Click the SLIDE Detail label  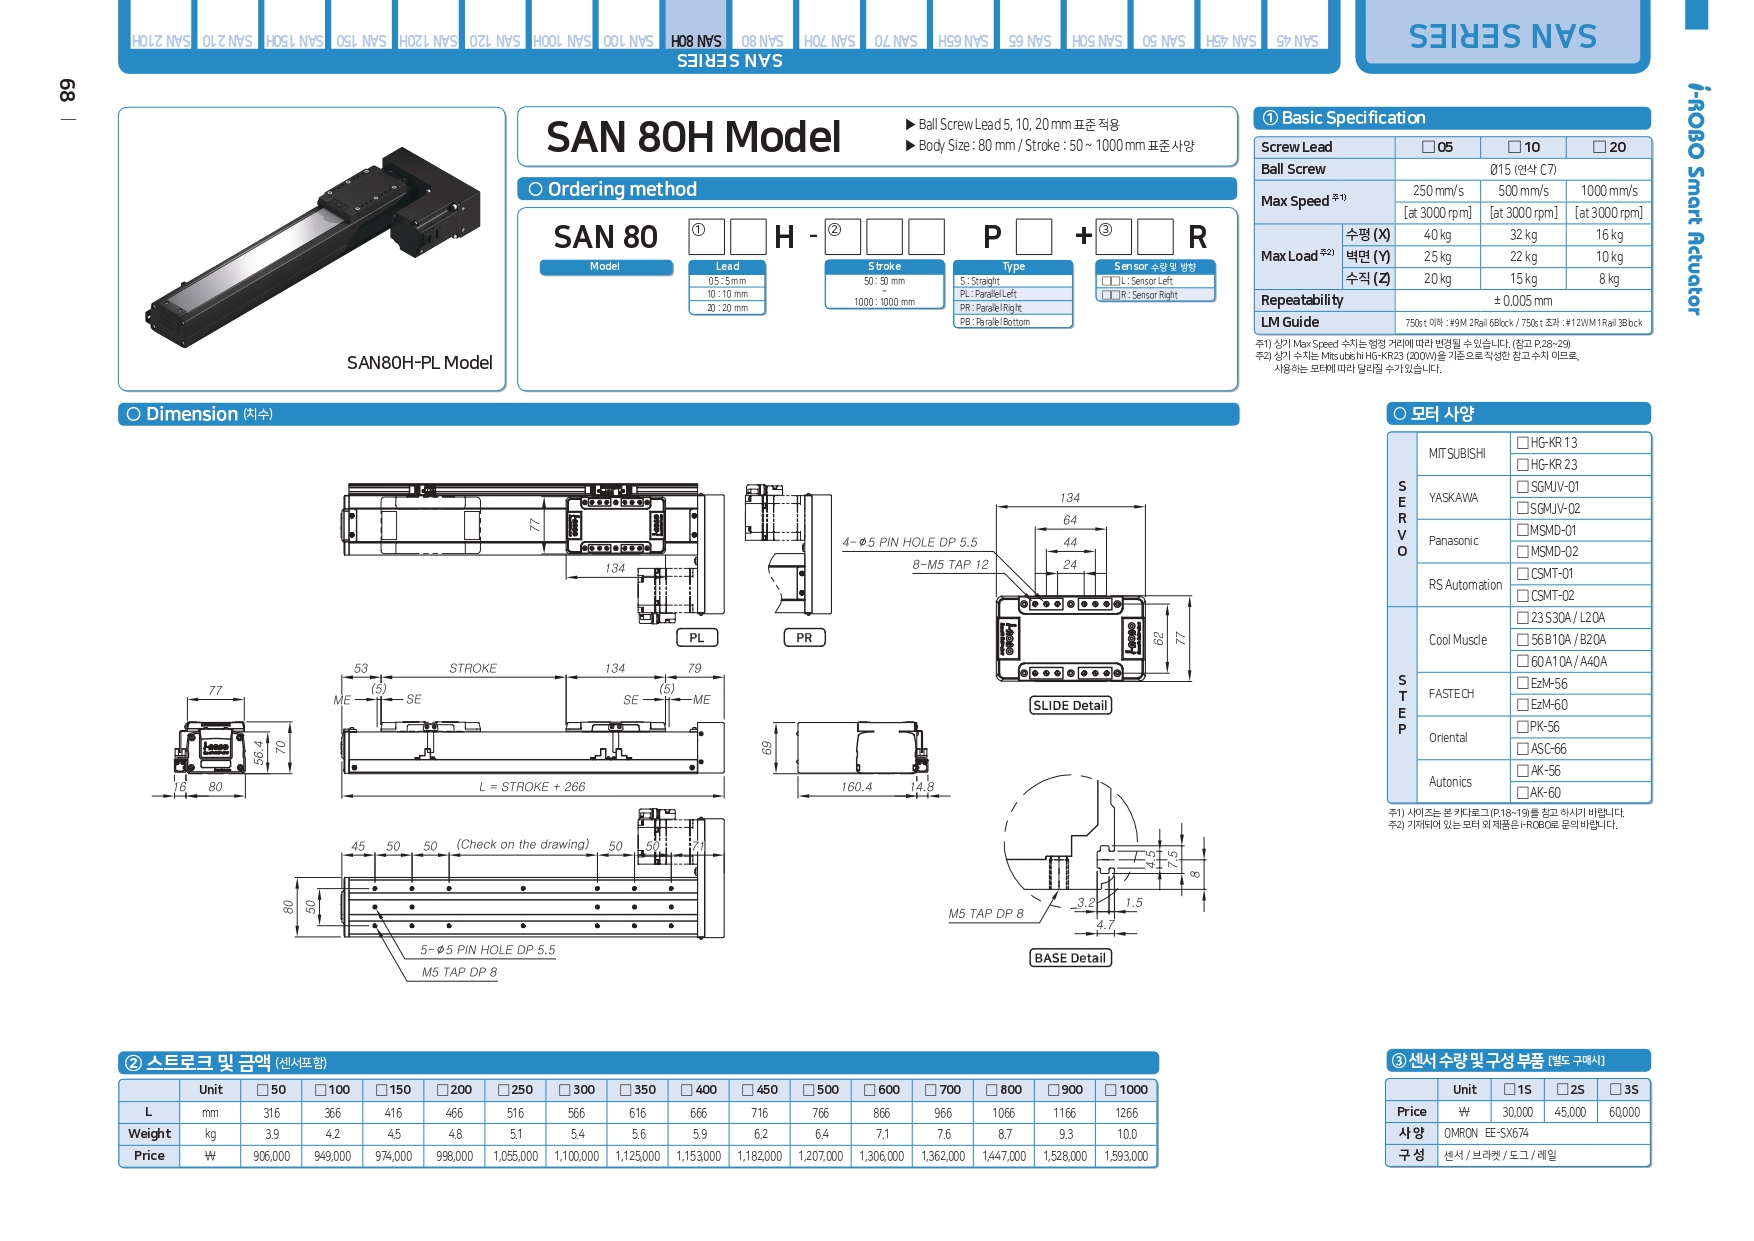pyautogui.click(x=1070, y=705)
